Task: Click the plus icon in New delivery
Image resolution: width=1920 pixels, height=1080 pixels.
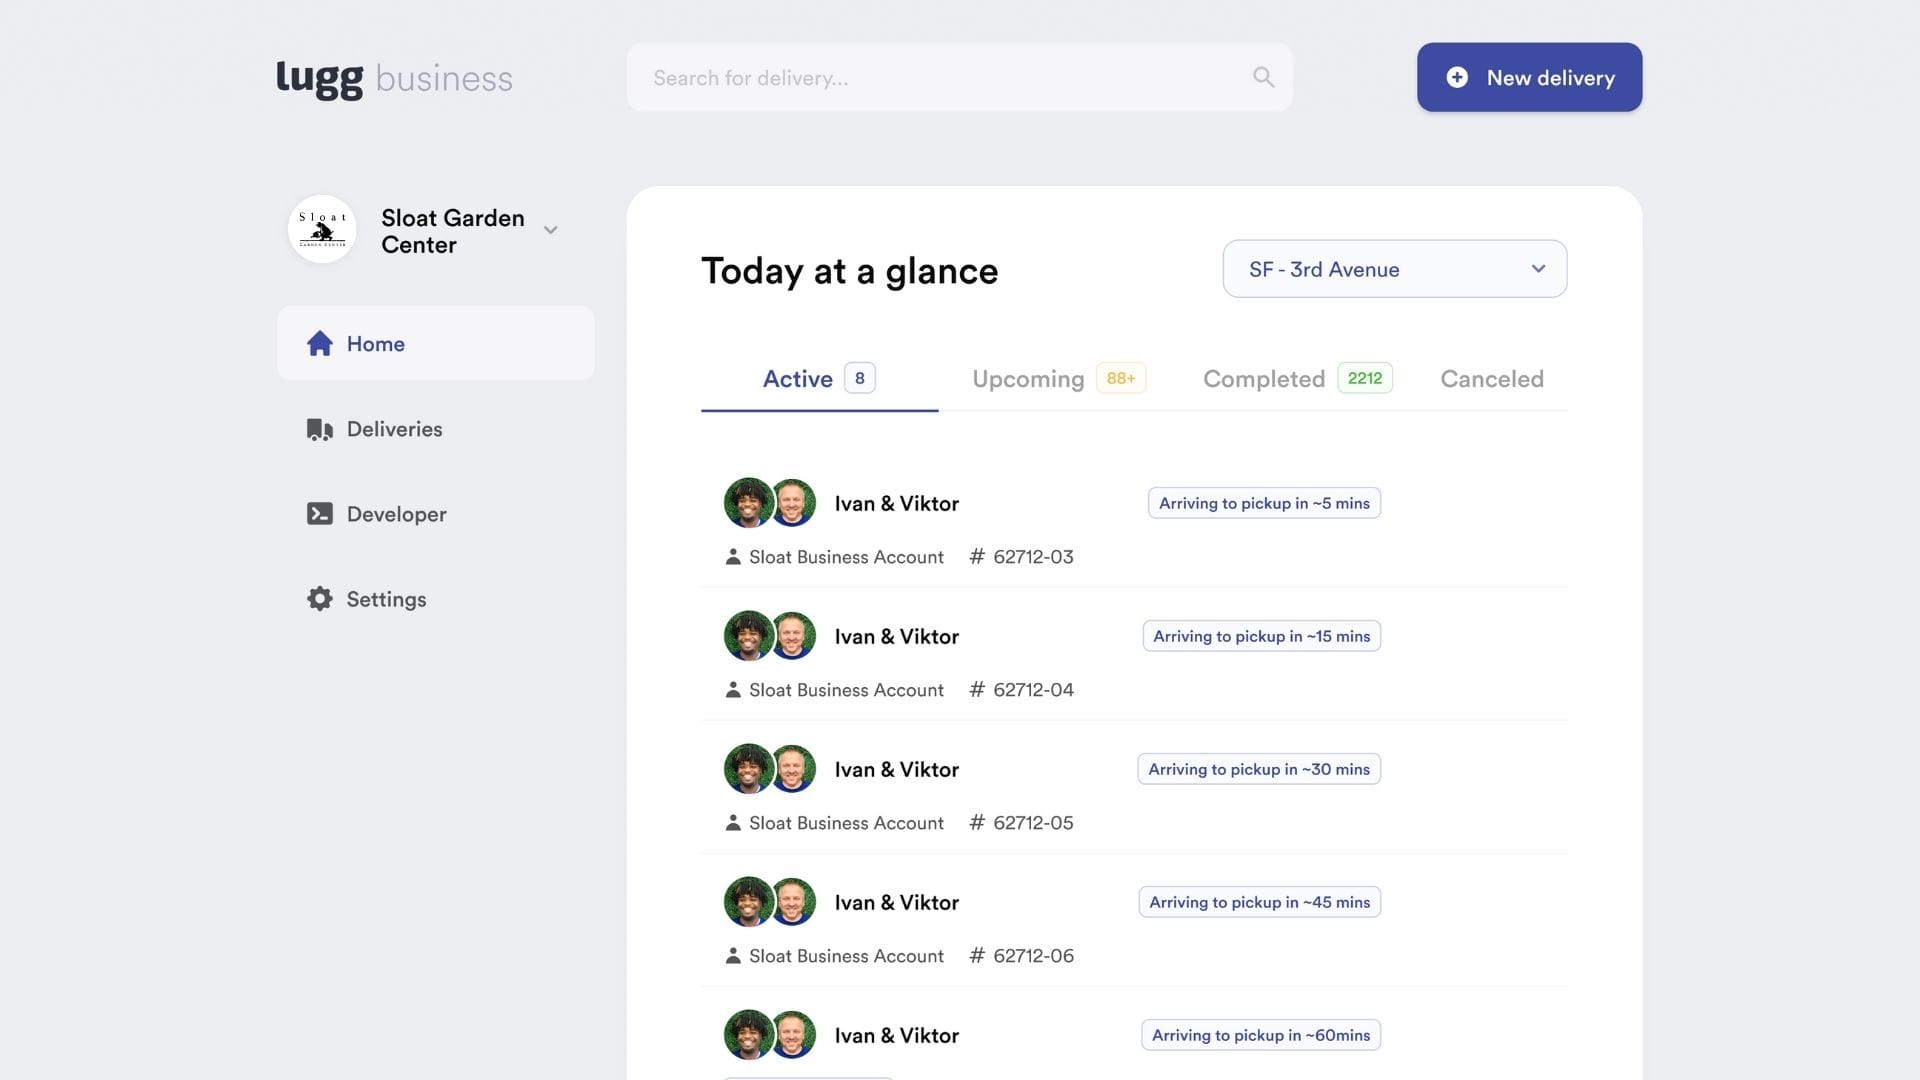Action: pos(1457,77)
